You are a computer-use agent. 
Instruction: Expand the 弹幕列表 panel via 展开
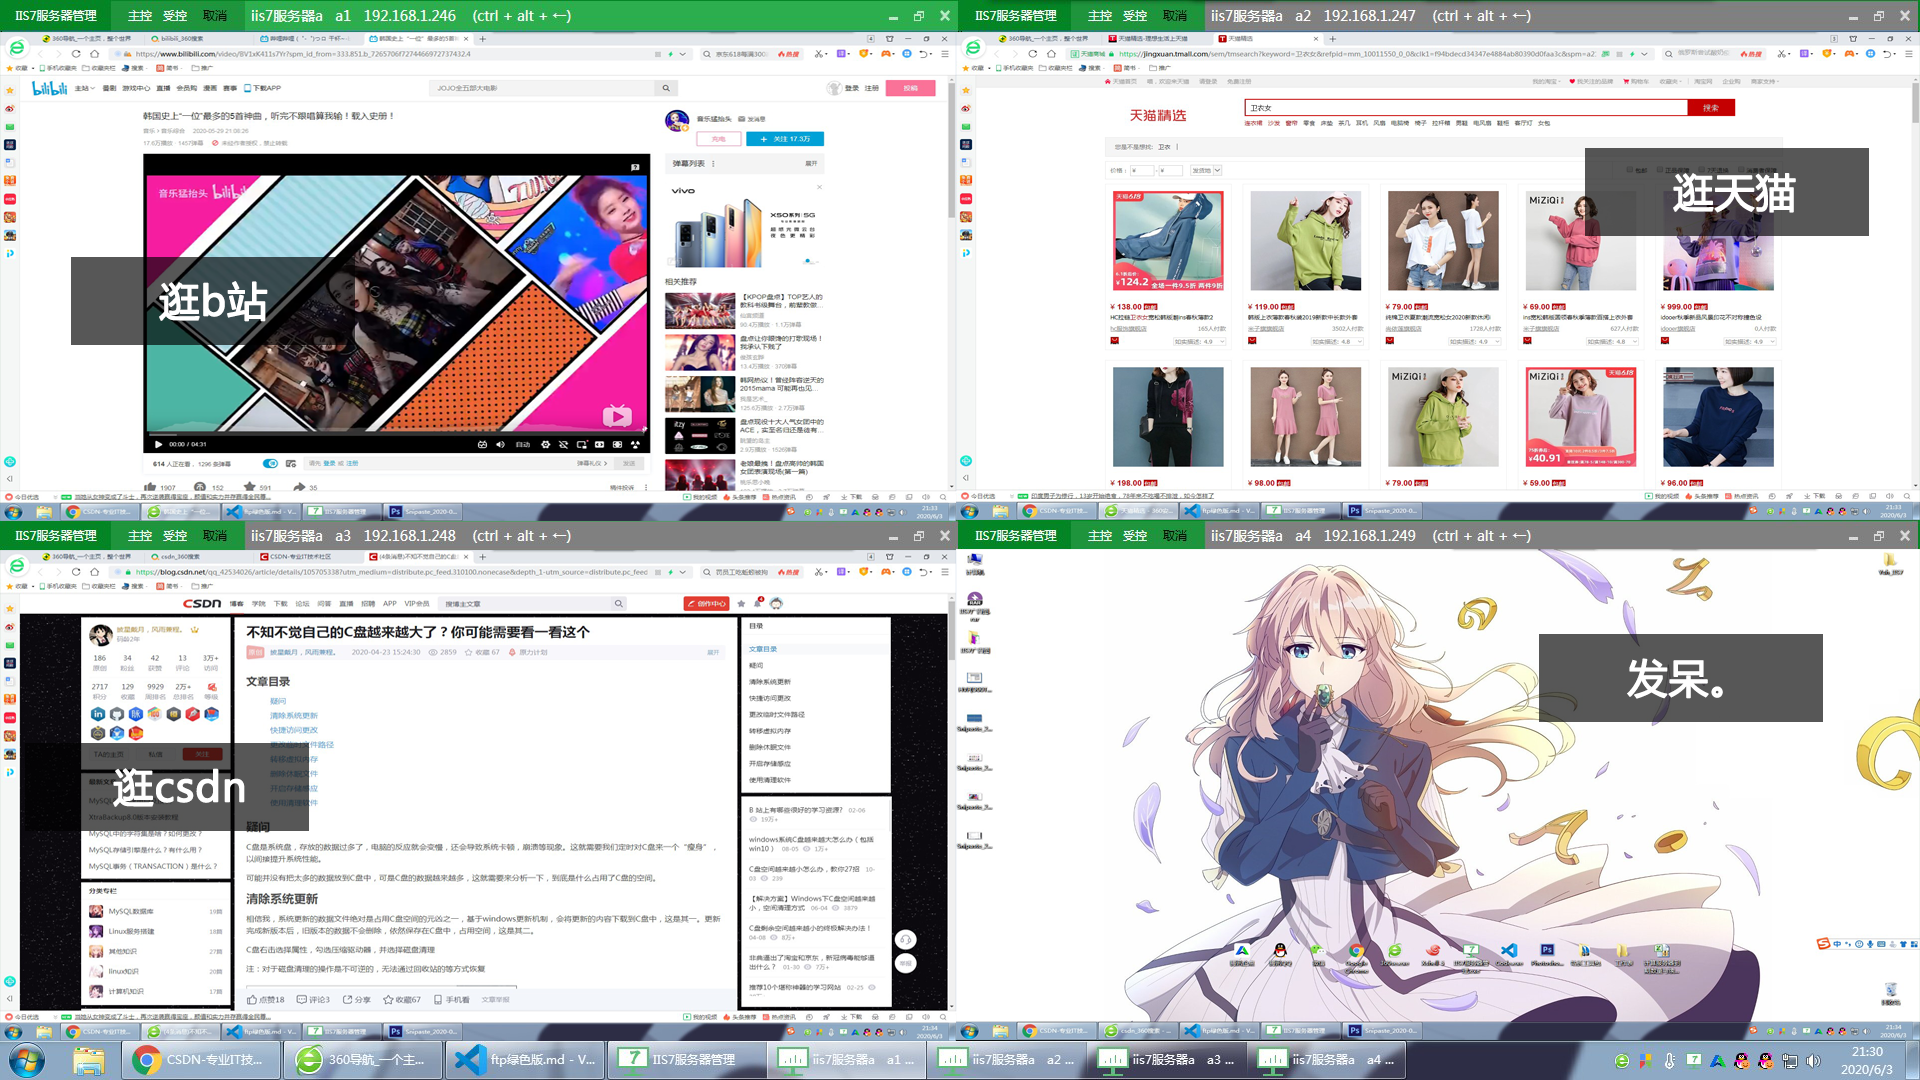[x=811, y=163]
